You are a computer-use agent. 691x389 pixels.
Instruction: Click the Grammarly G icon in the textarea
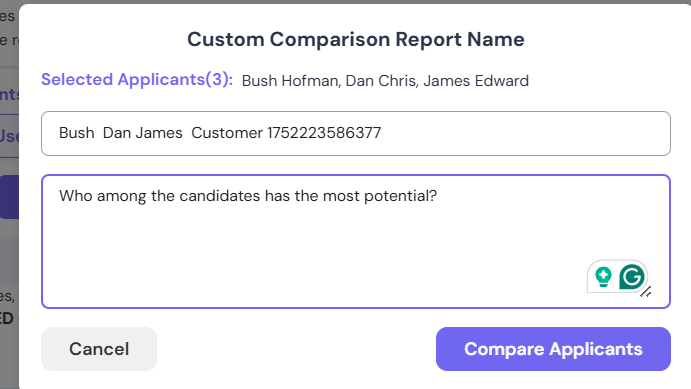(x=632, y=277)
